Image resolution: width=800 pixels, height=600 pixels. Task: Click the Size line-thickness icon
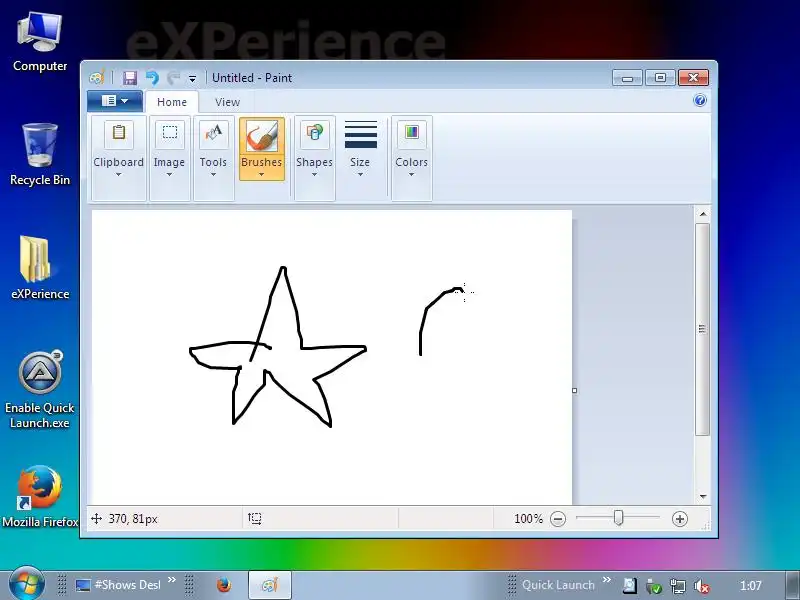361,134
